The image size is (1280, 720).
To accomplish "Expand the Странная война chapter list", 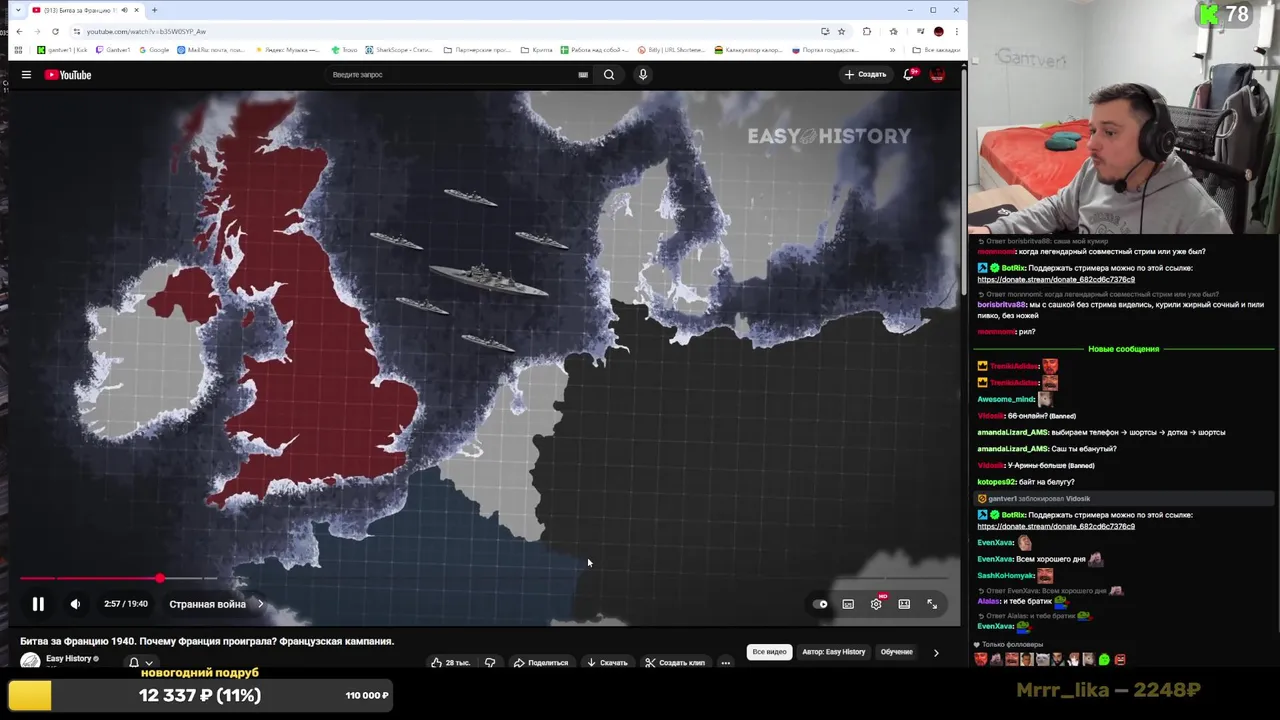I will coord(215,604).
